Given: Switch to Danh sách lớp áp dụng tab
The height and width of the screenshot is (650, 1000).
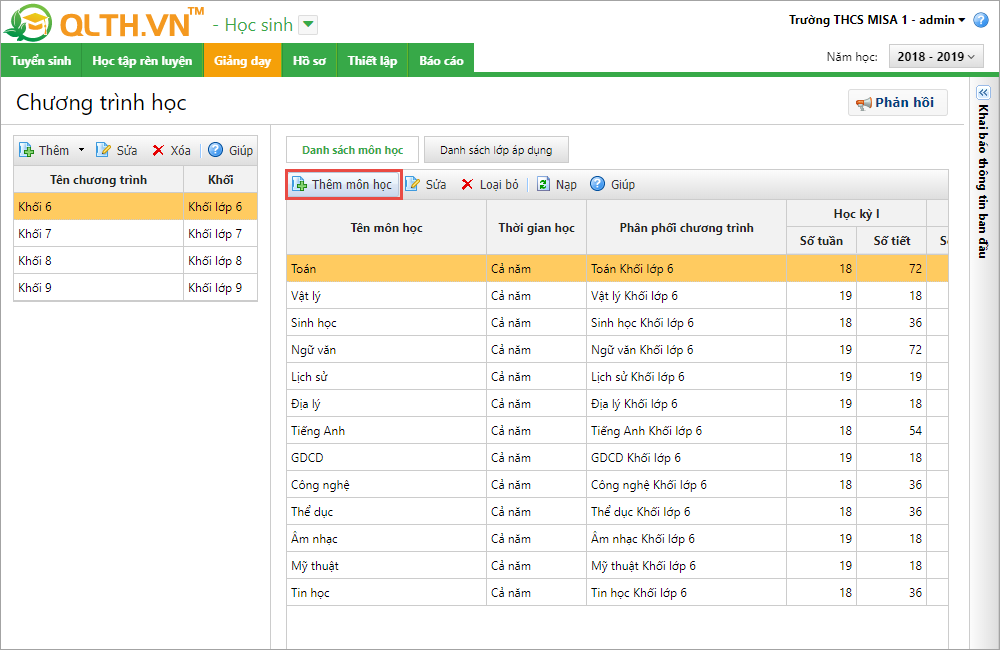Looking at the screenshot, I should (495, 150).
